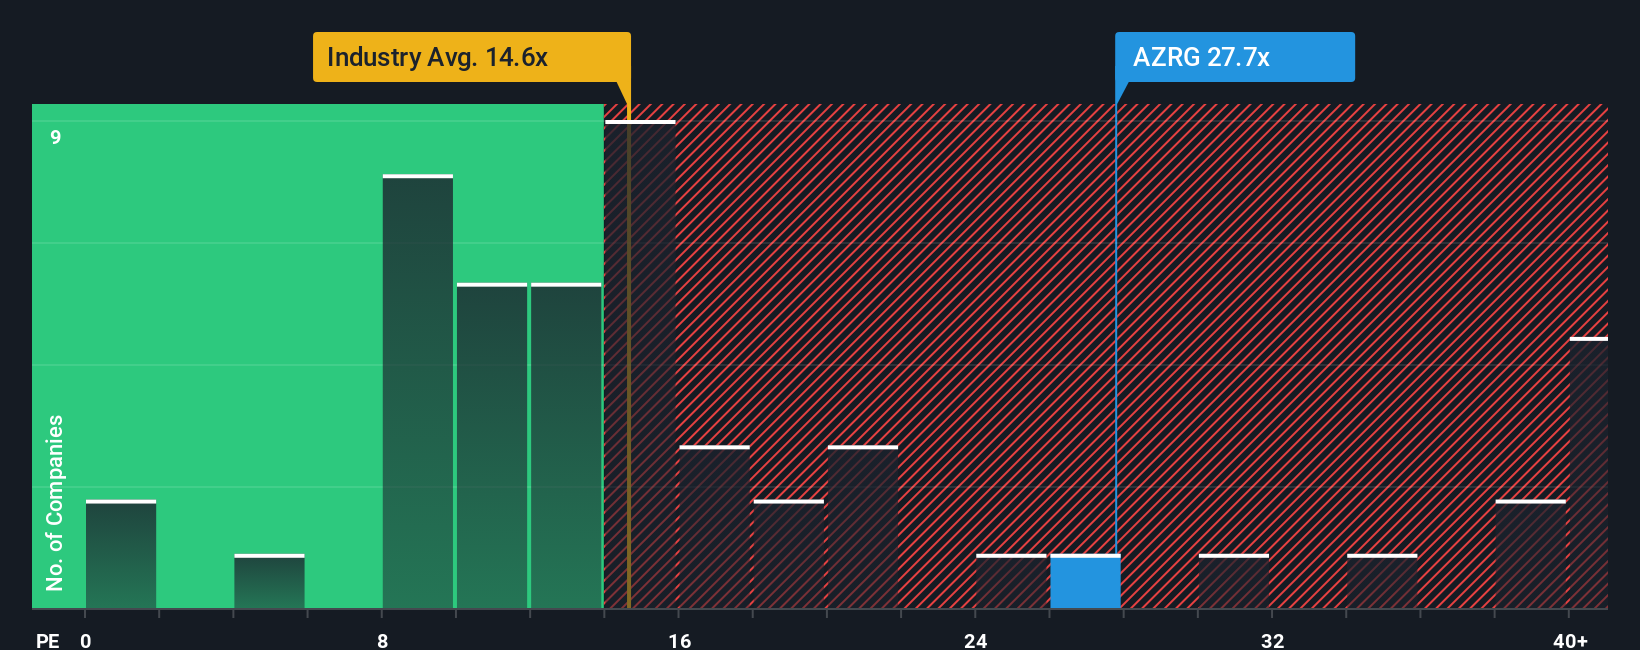Image resolution: width=1640 pixels, height=650 pixels.
Task: Click the AZRG 27.7x label
Action: tap(1234, 57)
